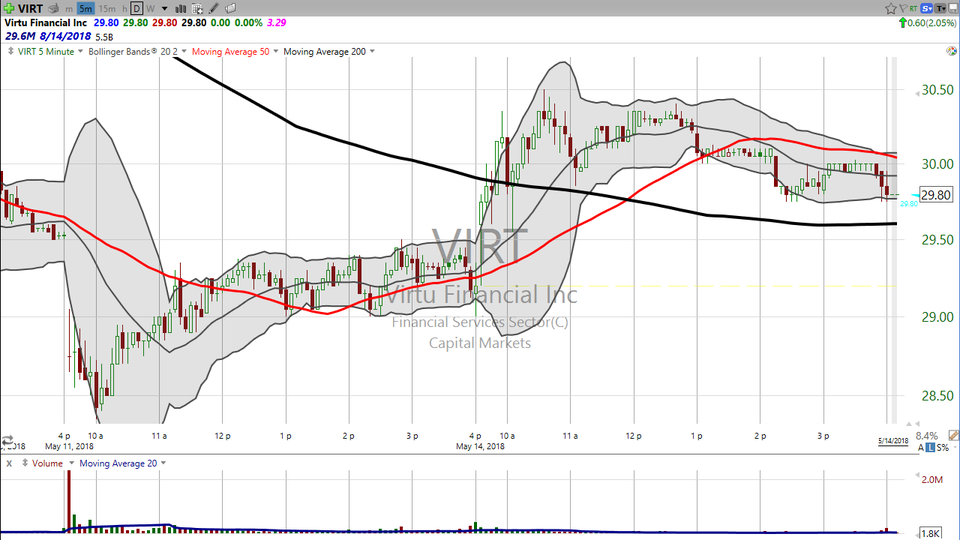The height and width of the screenshot is (540, 960).
Task: Click the scroll-back arrows icon at bottom left
Action: 7,440
